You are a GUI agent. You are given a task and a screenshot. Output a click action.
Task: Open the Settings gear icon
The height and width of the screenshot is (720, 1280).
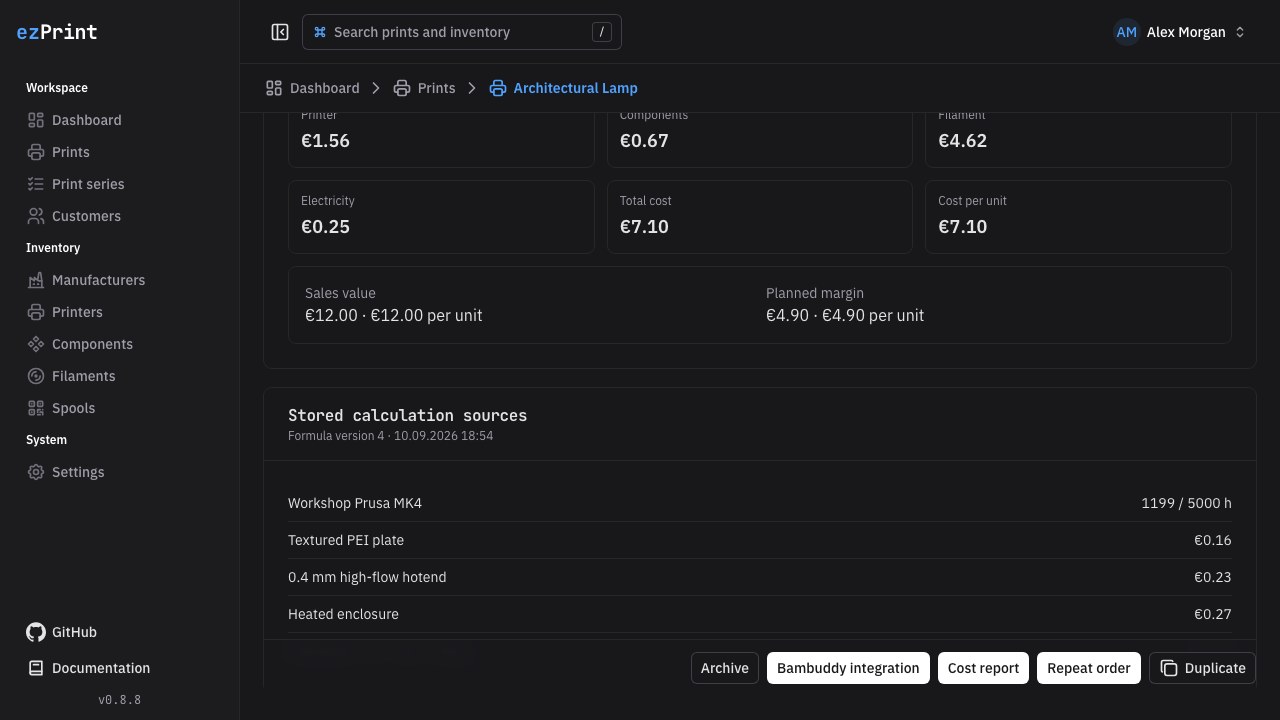pyautogui.click(x=36, y=472)
